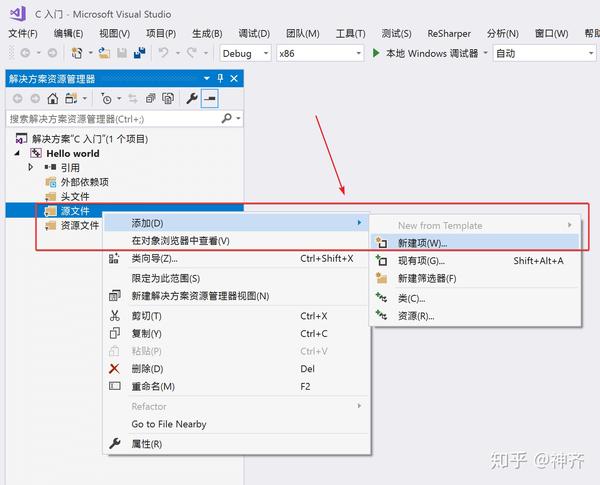Open the 工具(T) menu
The image size is (600, 485).
(351, 34)
